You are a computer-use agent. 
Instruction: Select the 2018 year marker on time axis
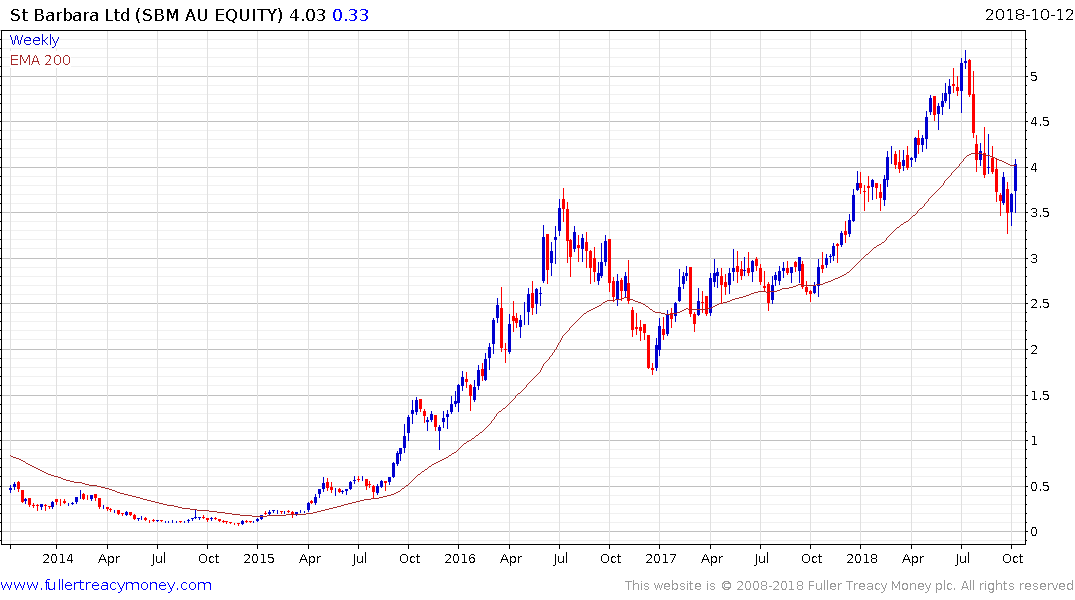[861, 558]
